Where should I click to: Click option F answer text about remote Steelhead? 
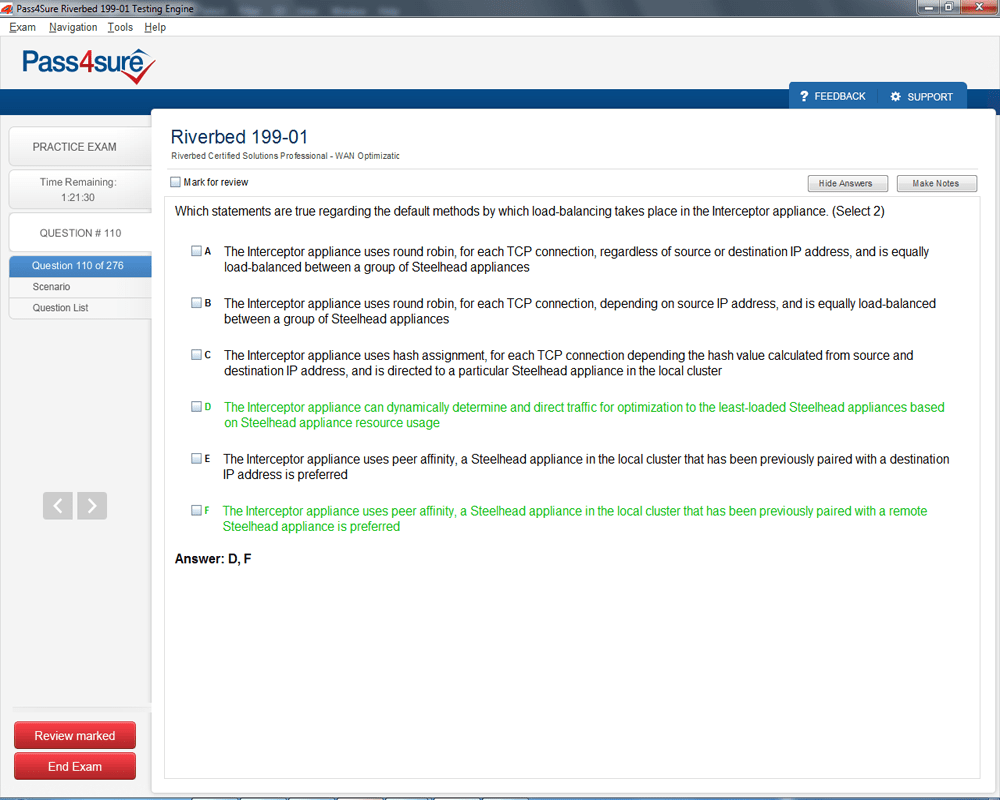pos(575,519)
